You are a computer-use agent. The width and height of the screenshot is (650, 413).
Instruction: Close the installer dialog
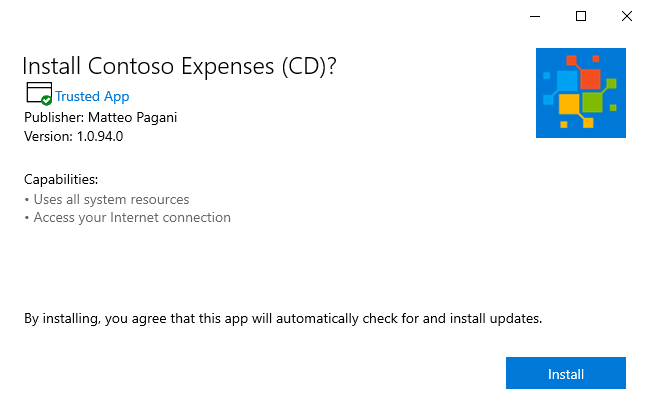point(627,16)
